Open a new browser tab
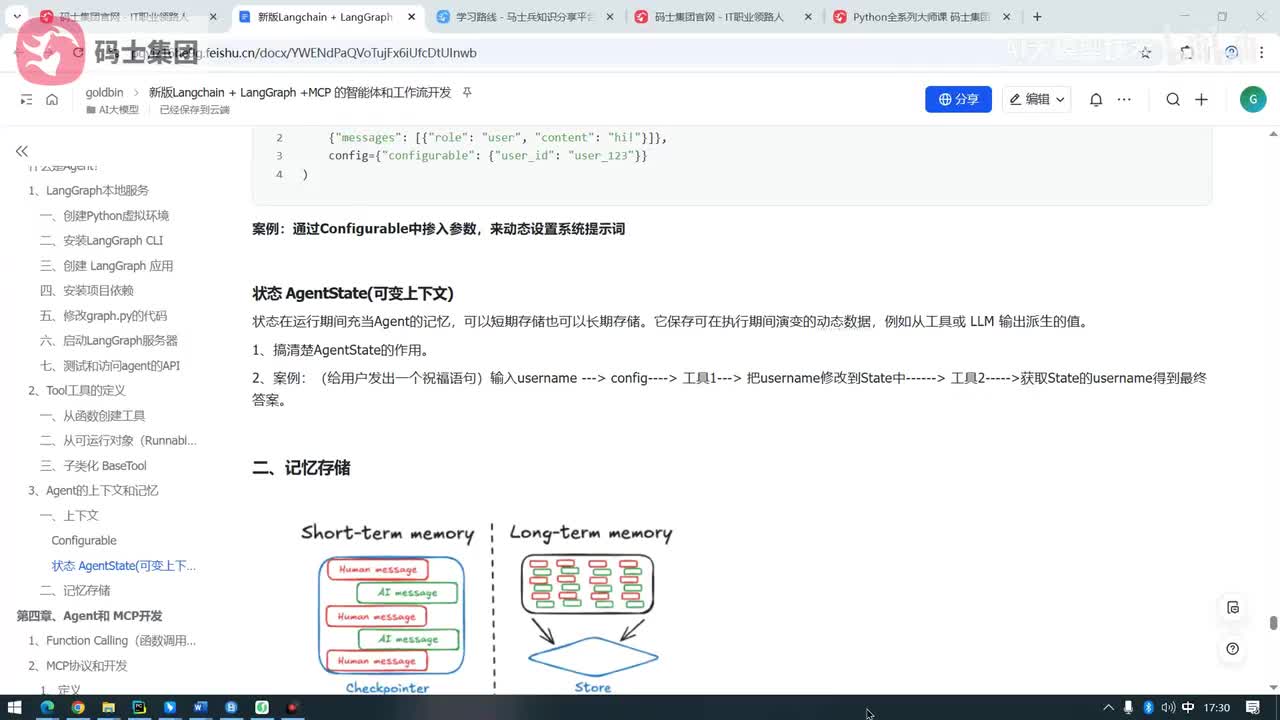Viewport: 1280px width, 720px height. (x=1037, y=17)
